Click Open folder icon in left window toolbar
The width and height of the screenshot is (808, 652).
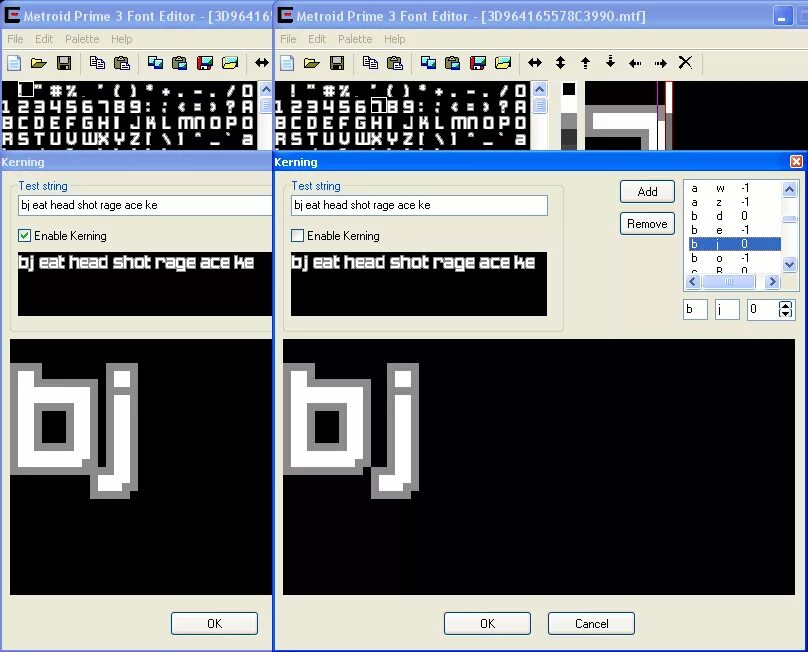tap(38, 63)
